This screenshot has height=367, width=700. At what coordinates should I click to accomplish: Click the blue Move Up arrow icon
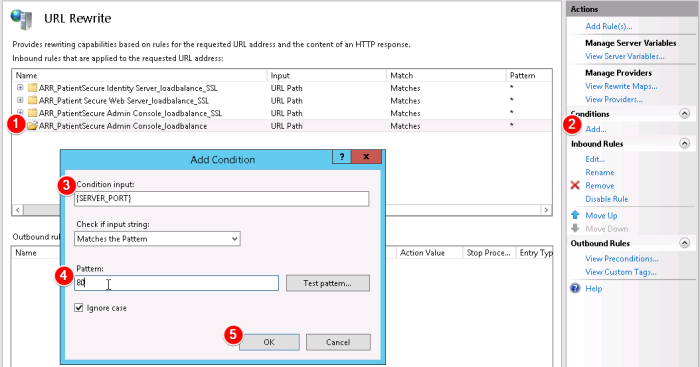point(575,215)
